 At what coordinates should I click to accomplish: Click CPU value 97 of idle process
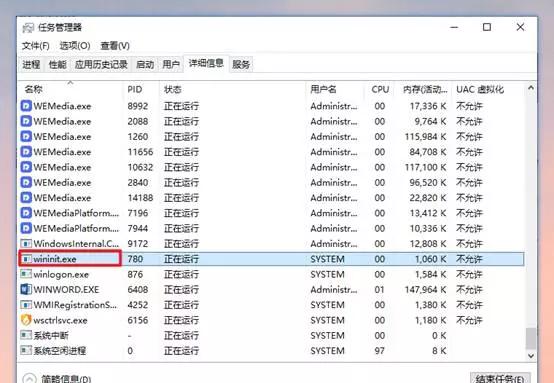(x=379, y=351)
